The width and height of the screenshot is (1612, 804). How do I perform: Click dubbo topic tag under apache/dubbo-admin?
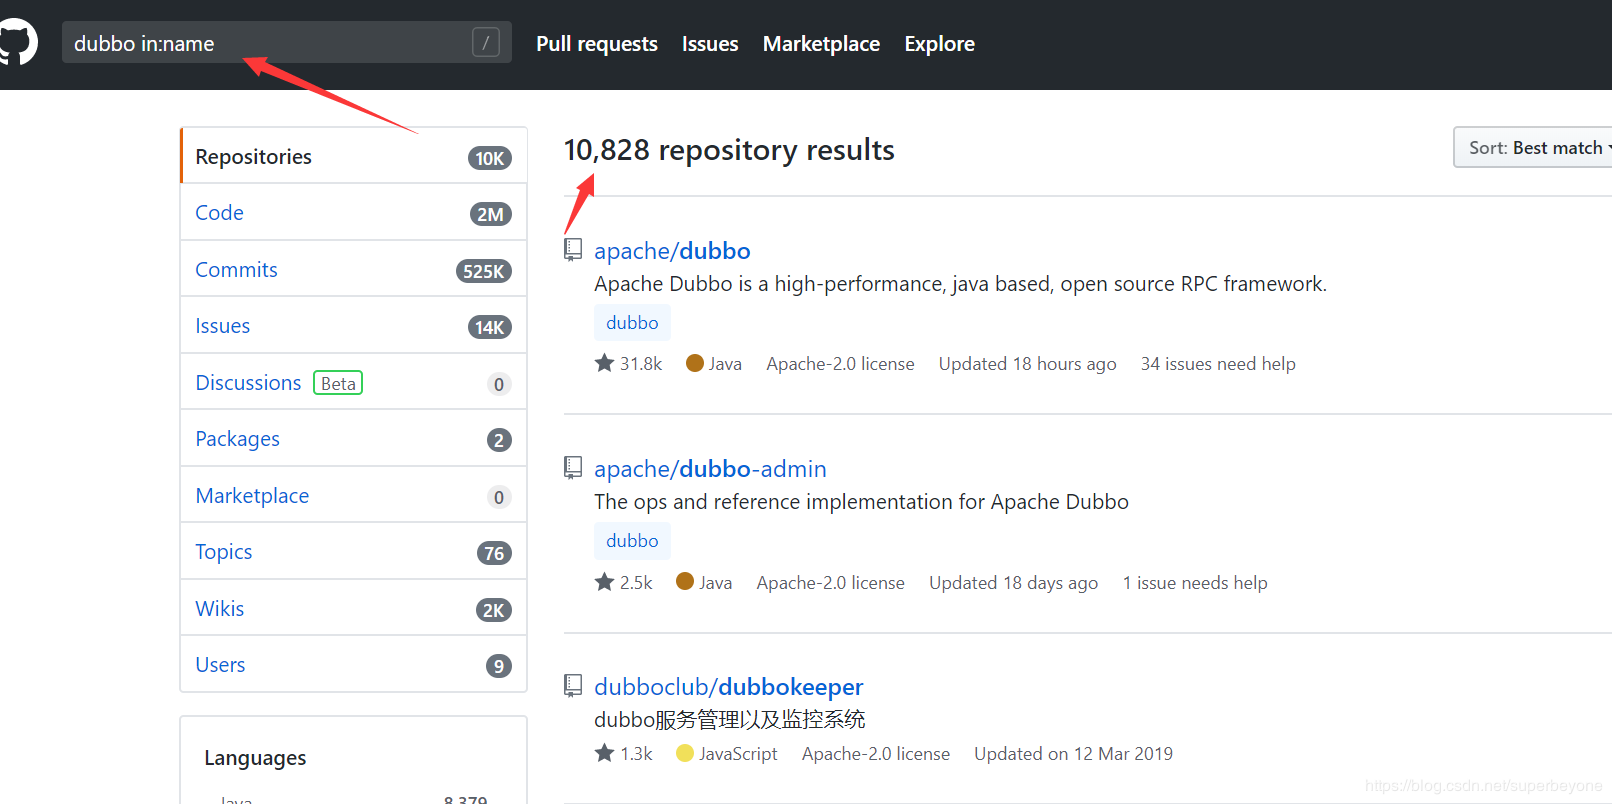[632, 541]
